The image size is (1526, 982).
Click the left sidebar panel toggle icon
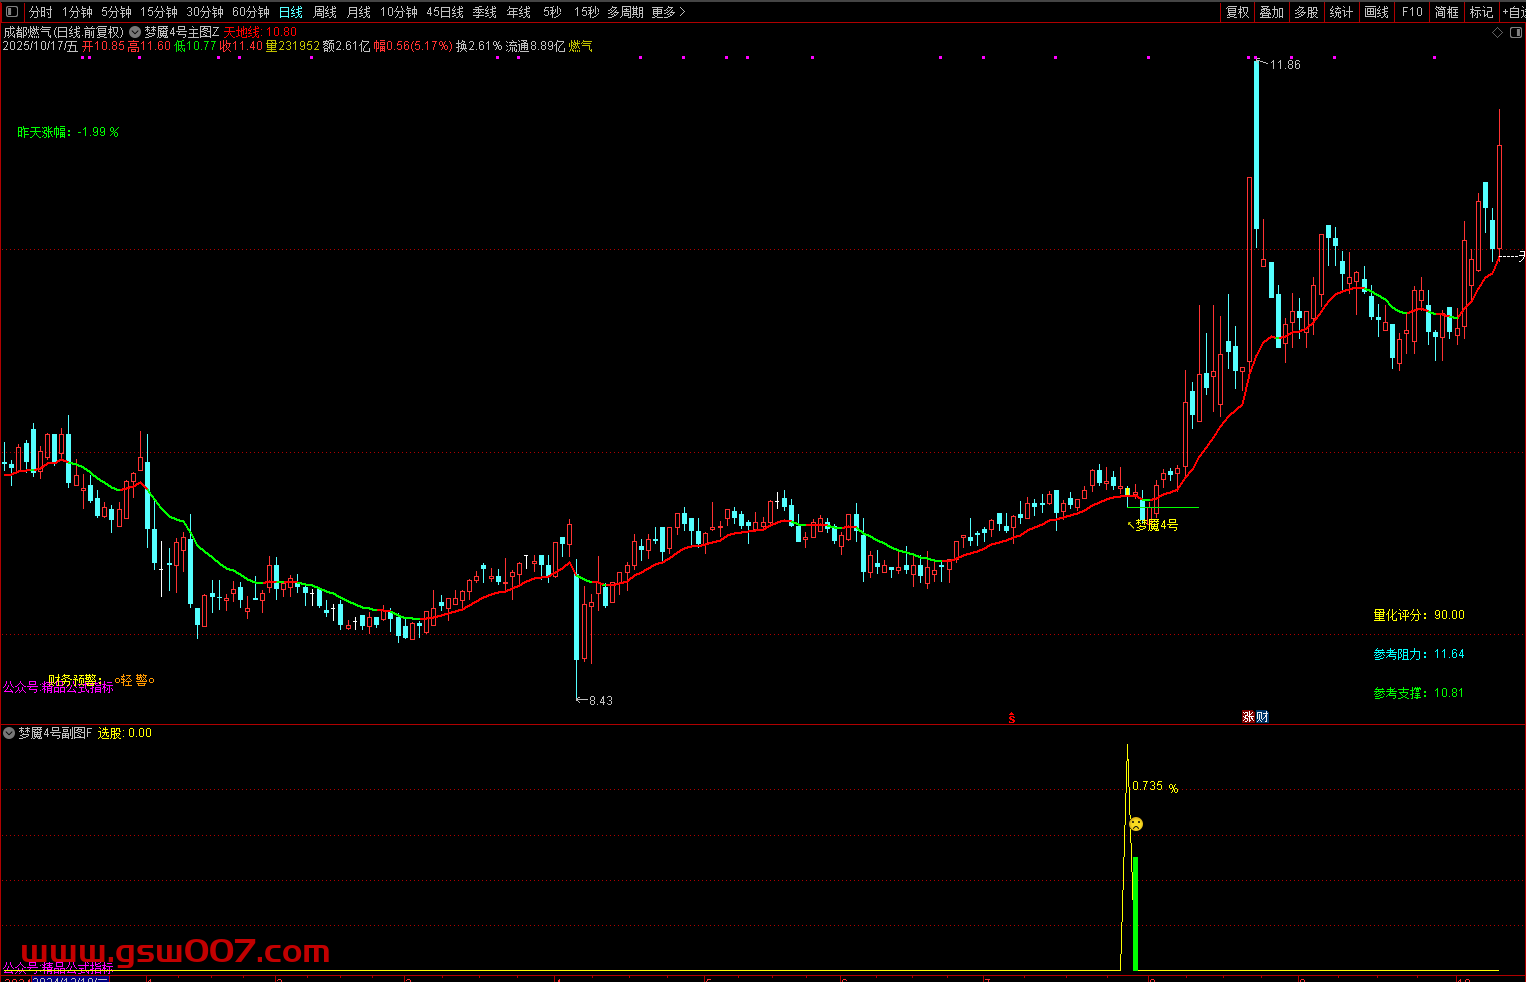12,12
